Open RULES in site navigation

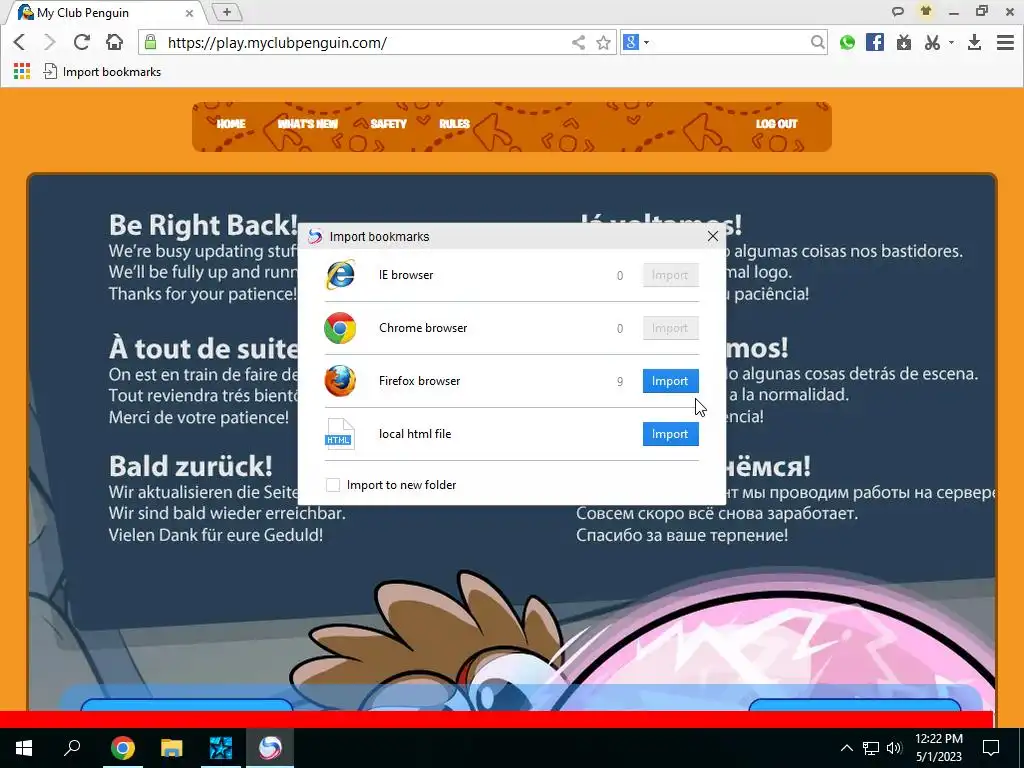455,123
